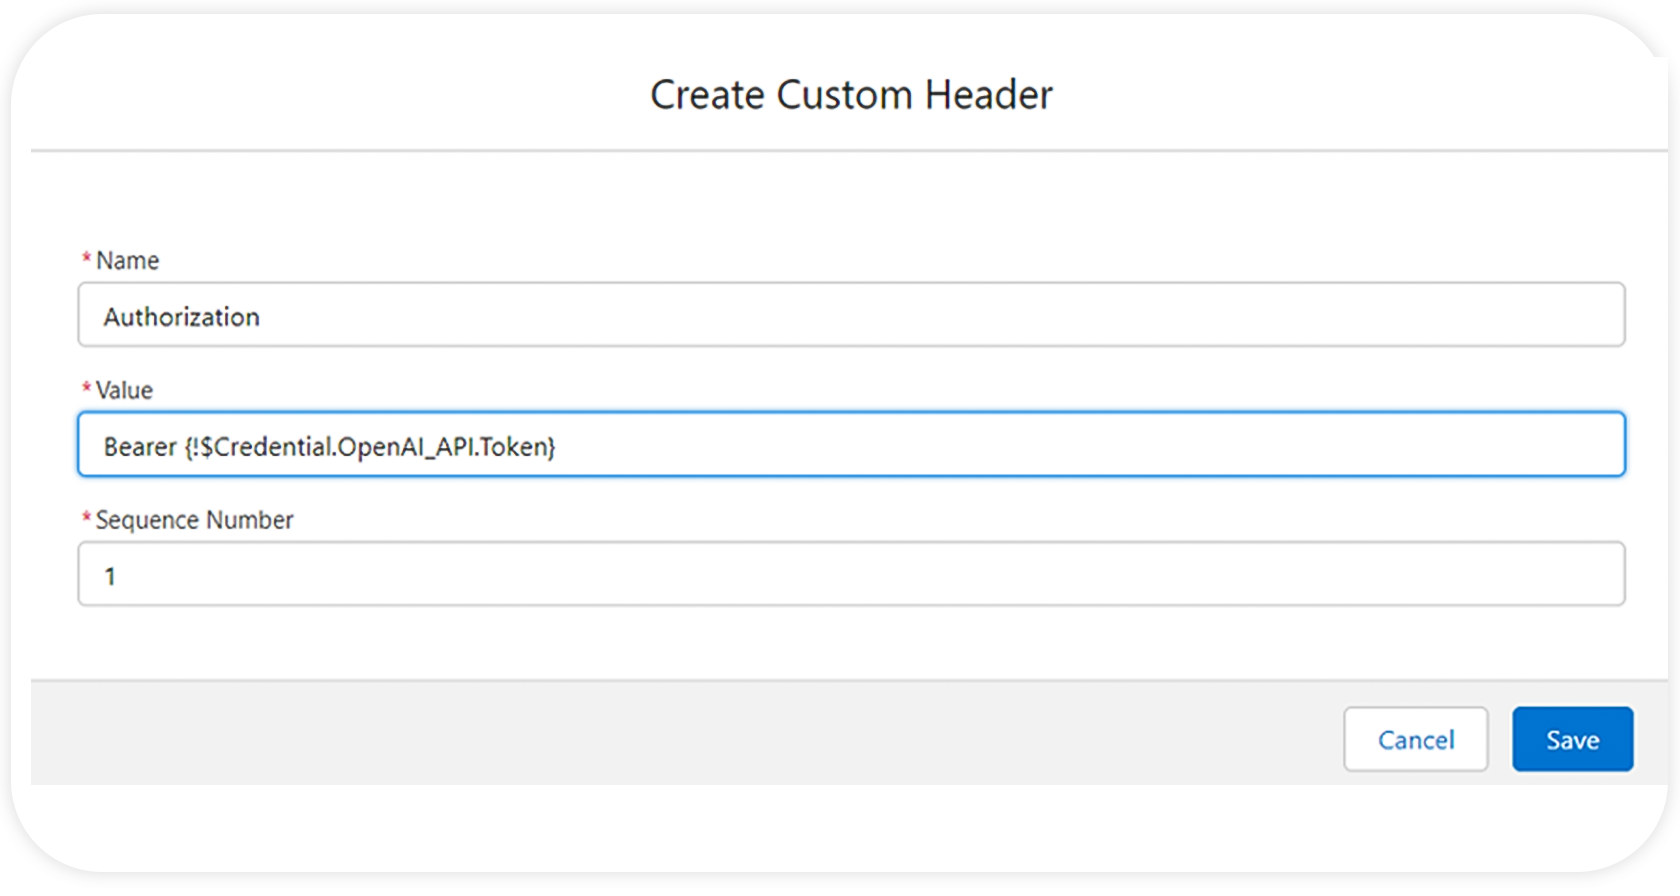Image resolution: width=1680 pixels, height=896 pixels.
Task: Click the Save button
Action: pos(1572,739)
